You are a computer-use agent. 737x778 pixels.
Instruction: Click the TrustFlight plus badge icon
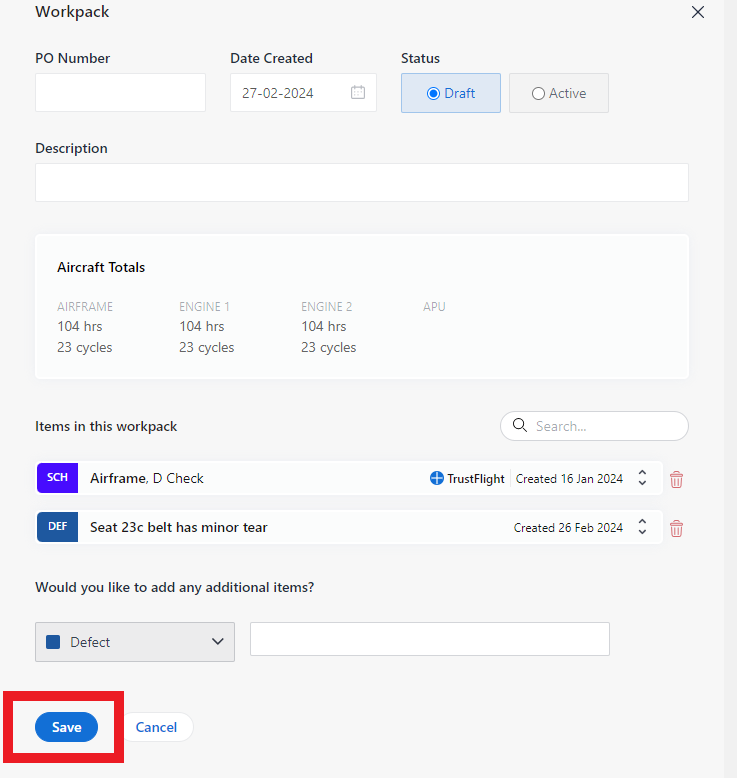click(436, 479)
